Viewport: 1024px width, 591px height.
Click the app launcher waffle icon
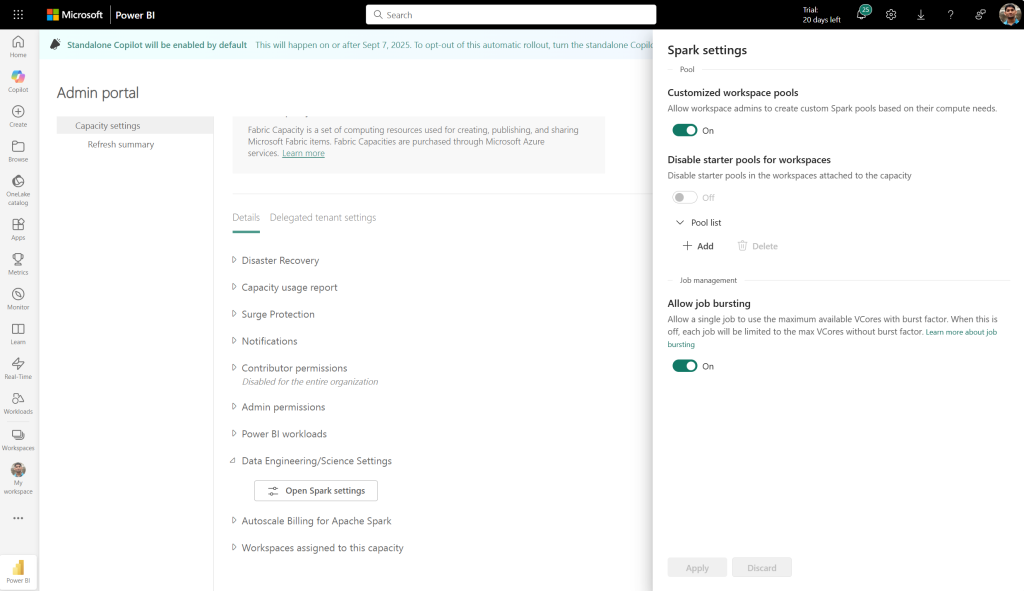[x=18, y=15]
